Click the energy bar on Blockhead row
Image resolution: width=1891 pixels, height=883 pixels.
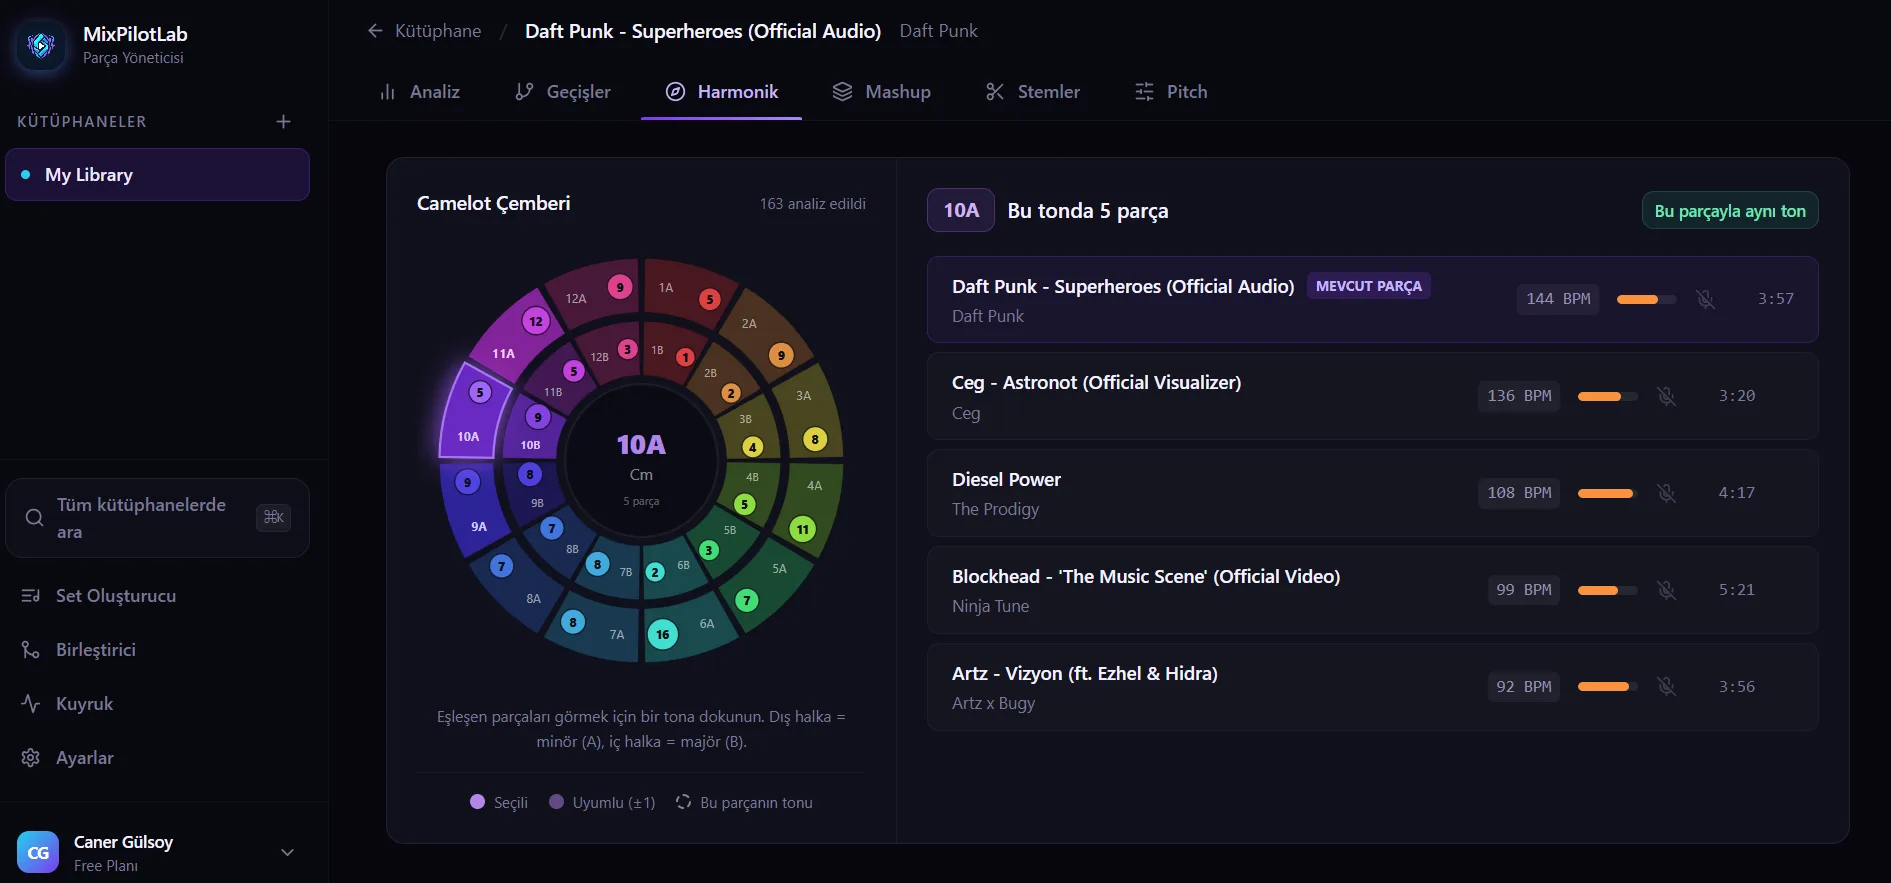pyautogui.click(x=1607, y=590)
